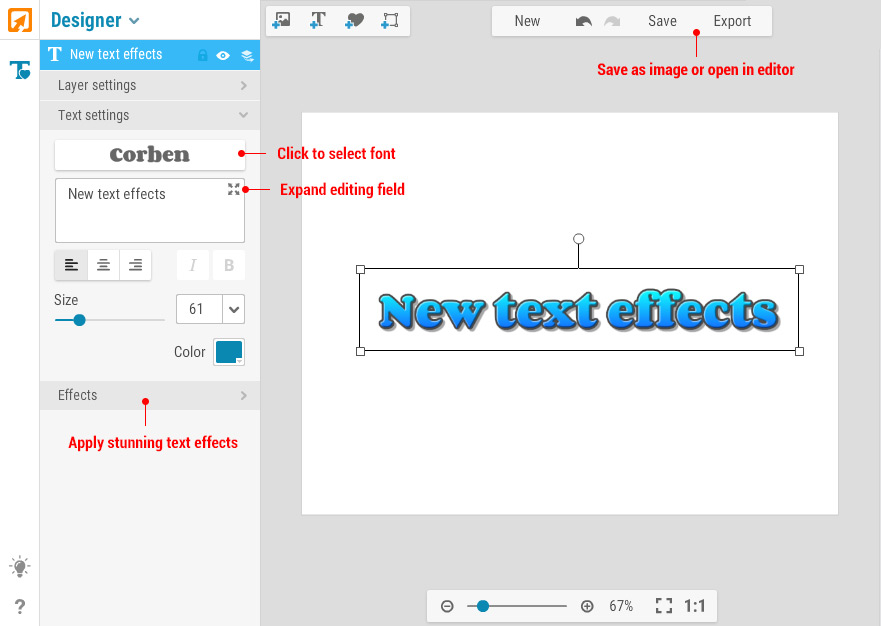
Task: Toggle italic text formatting
Action: point(194,265)
